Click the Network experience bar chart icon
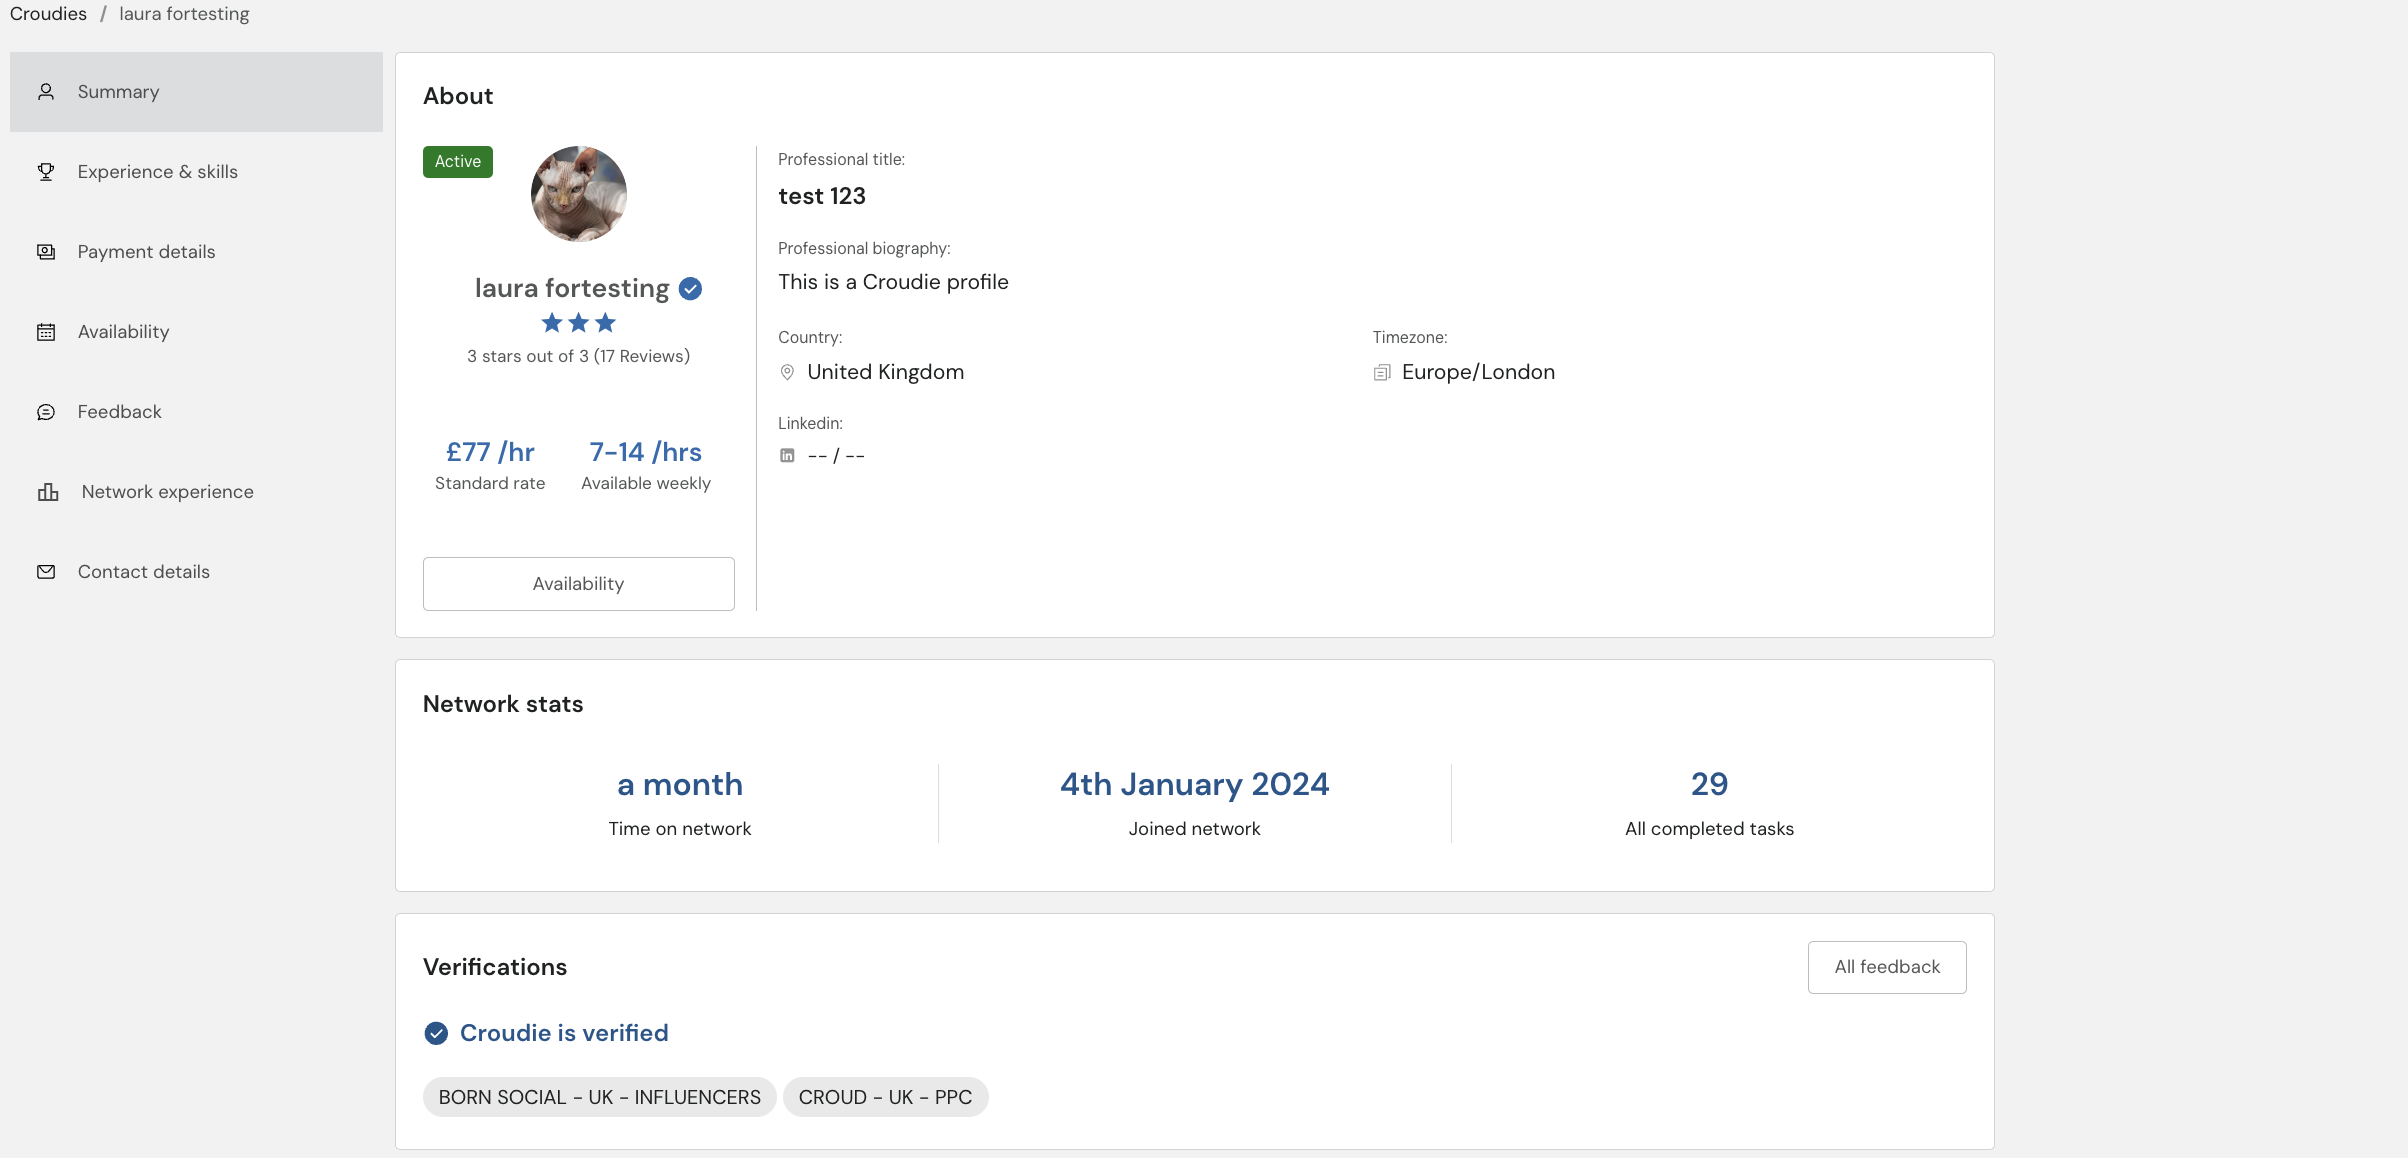The height and width of the screenshot is (1158, 2408). point(48,492)
